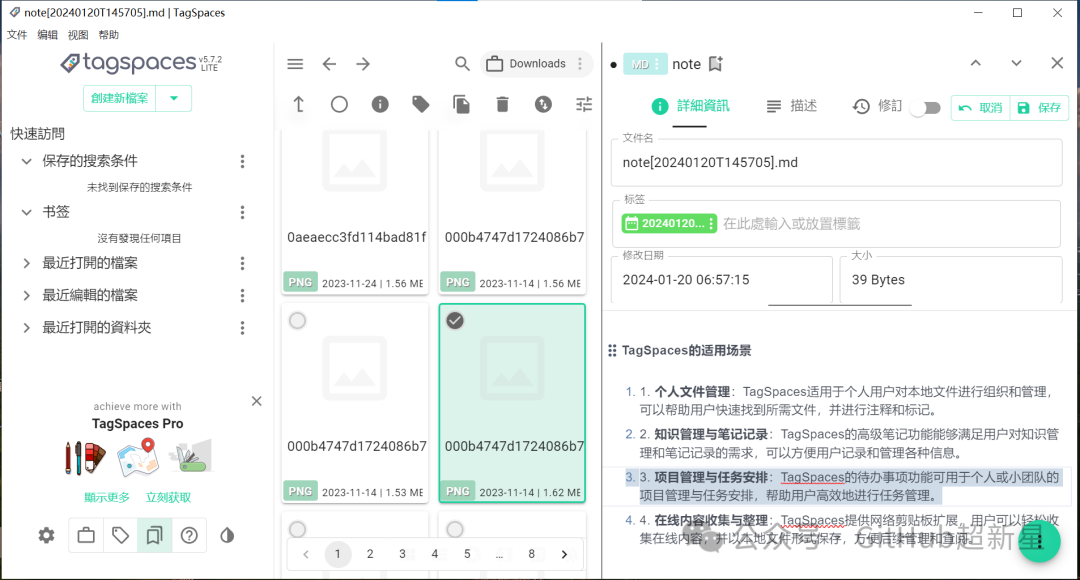Click 保存 save button
The image size is (1080, 580).
tap(1039, 107)
